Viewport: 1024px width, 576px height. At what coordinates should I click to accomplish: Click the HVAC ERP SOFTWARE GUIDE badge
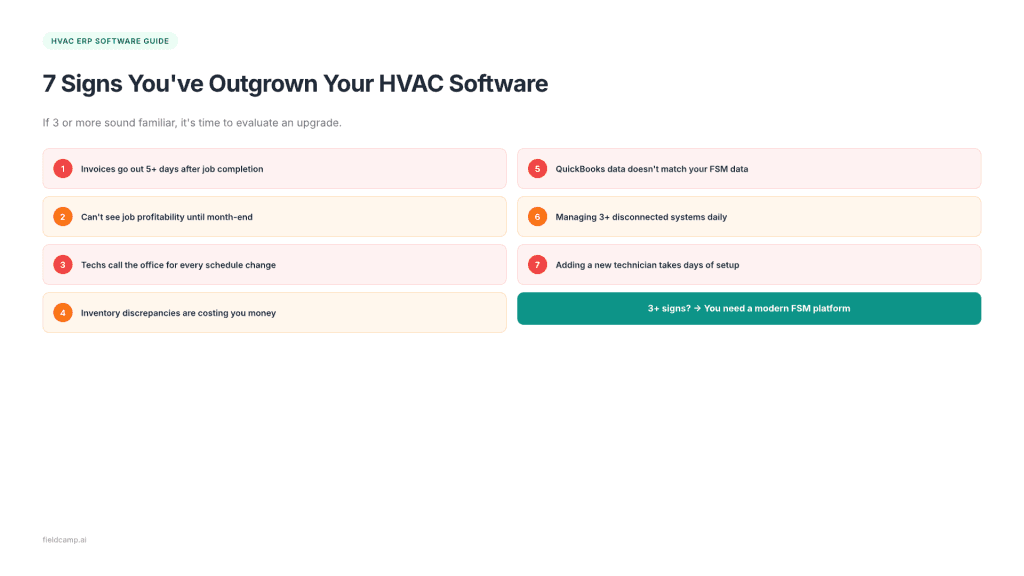[110, 41]
